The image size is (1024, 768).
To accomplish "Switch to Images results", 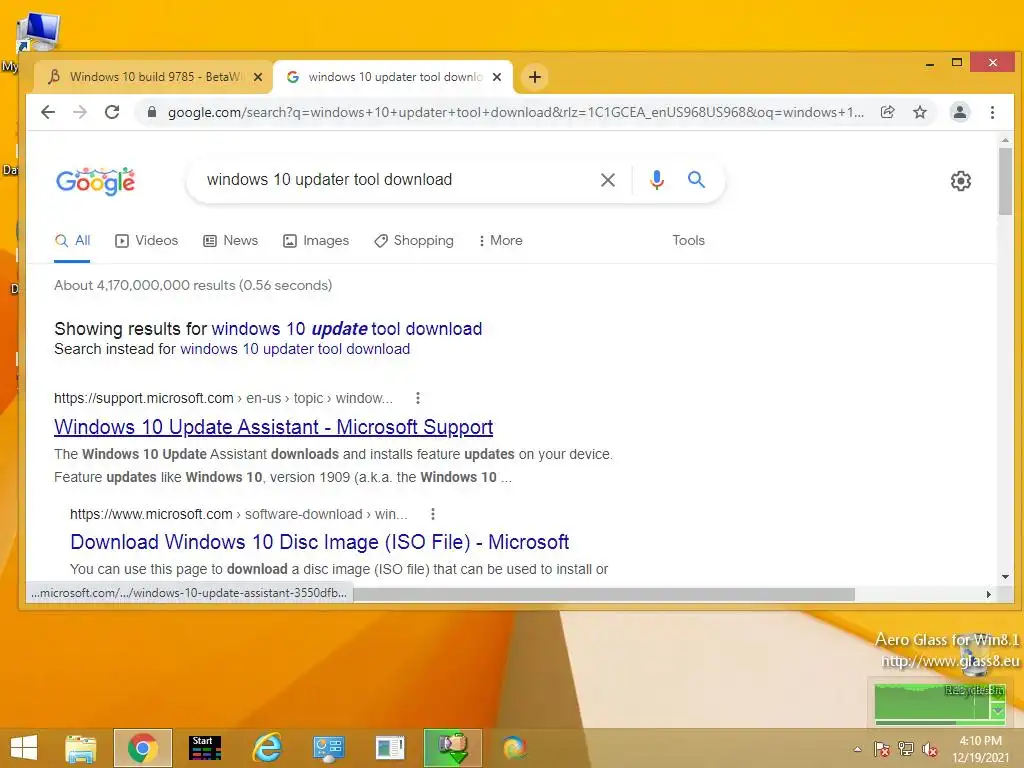I will pos(316,241).
